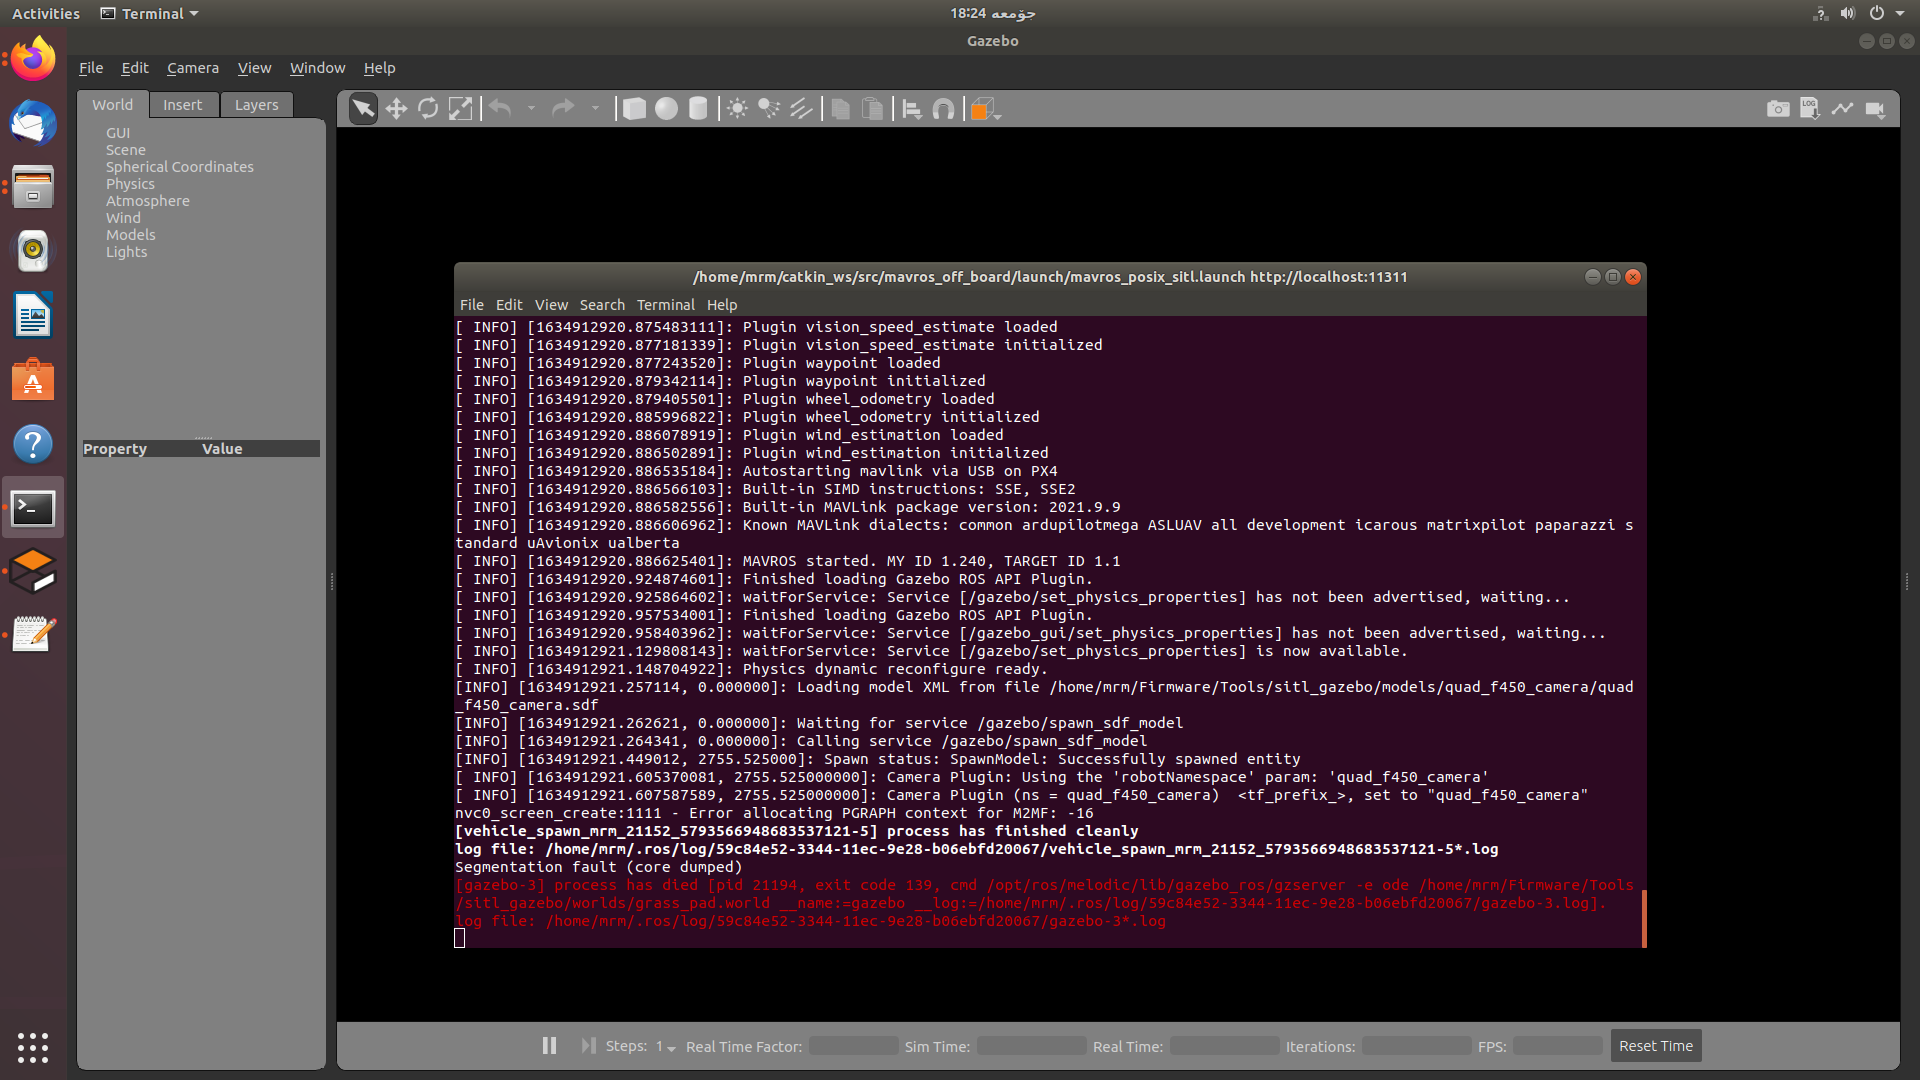This screenshot has width=1920, height=1080.
Task: Add a directional light
Action: [801, 109]
